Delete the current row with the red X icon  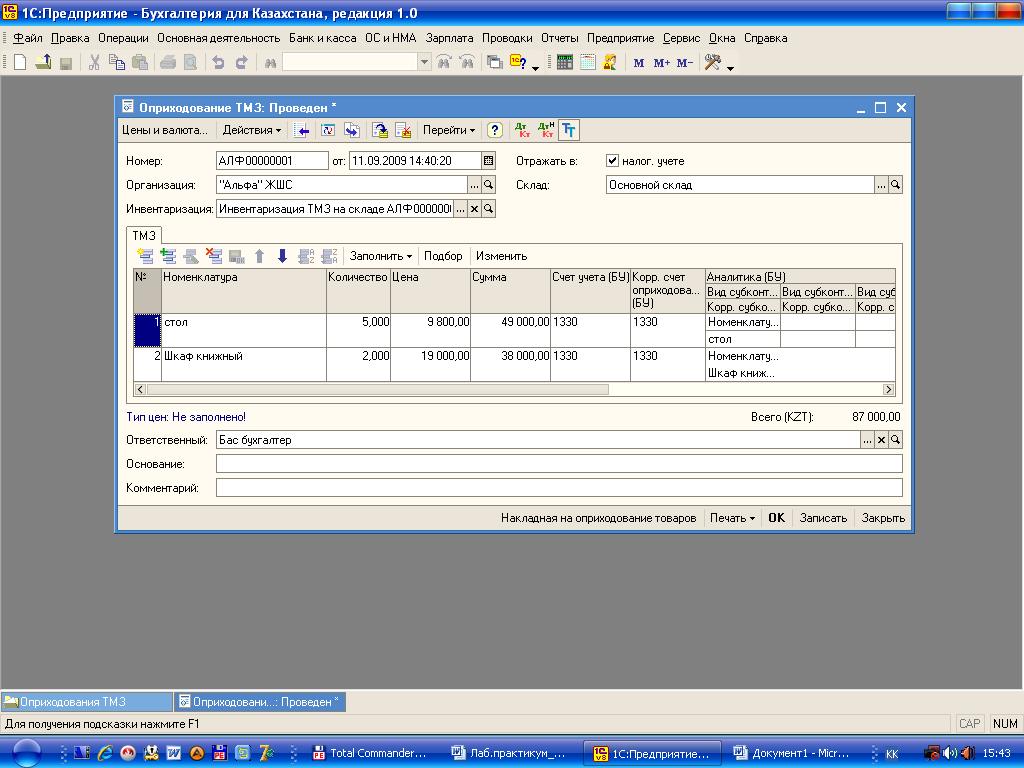pos(214,256)
